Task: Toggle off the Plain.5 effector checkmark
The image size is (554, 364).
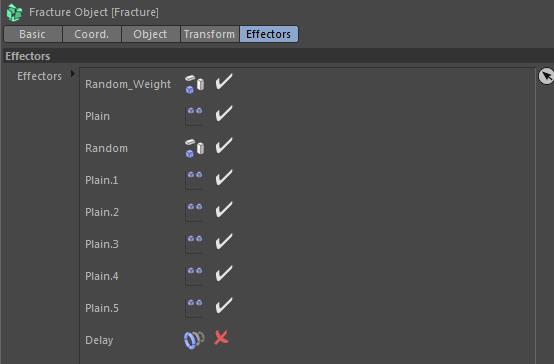Action: 224,306
